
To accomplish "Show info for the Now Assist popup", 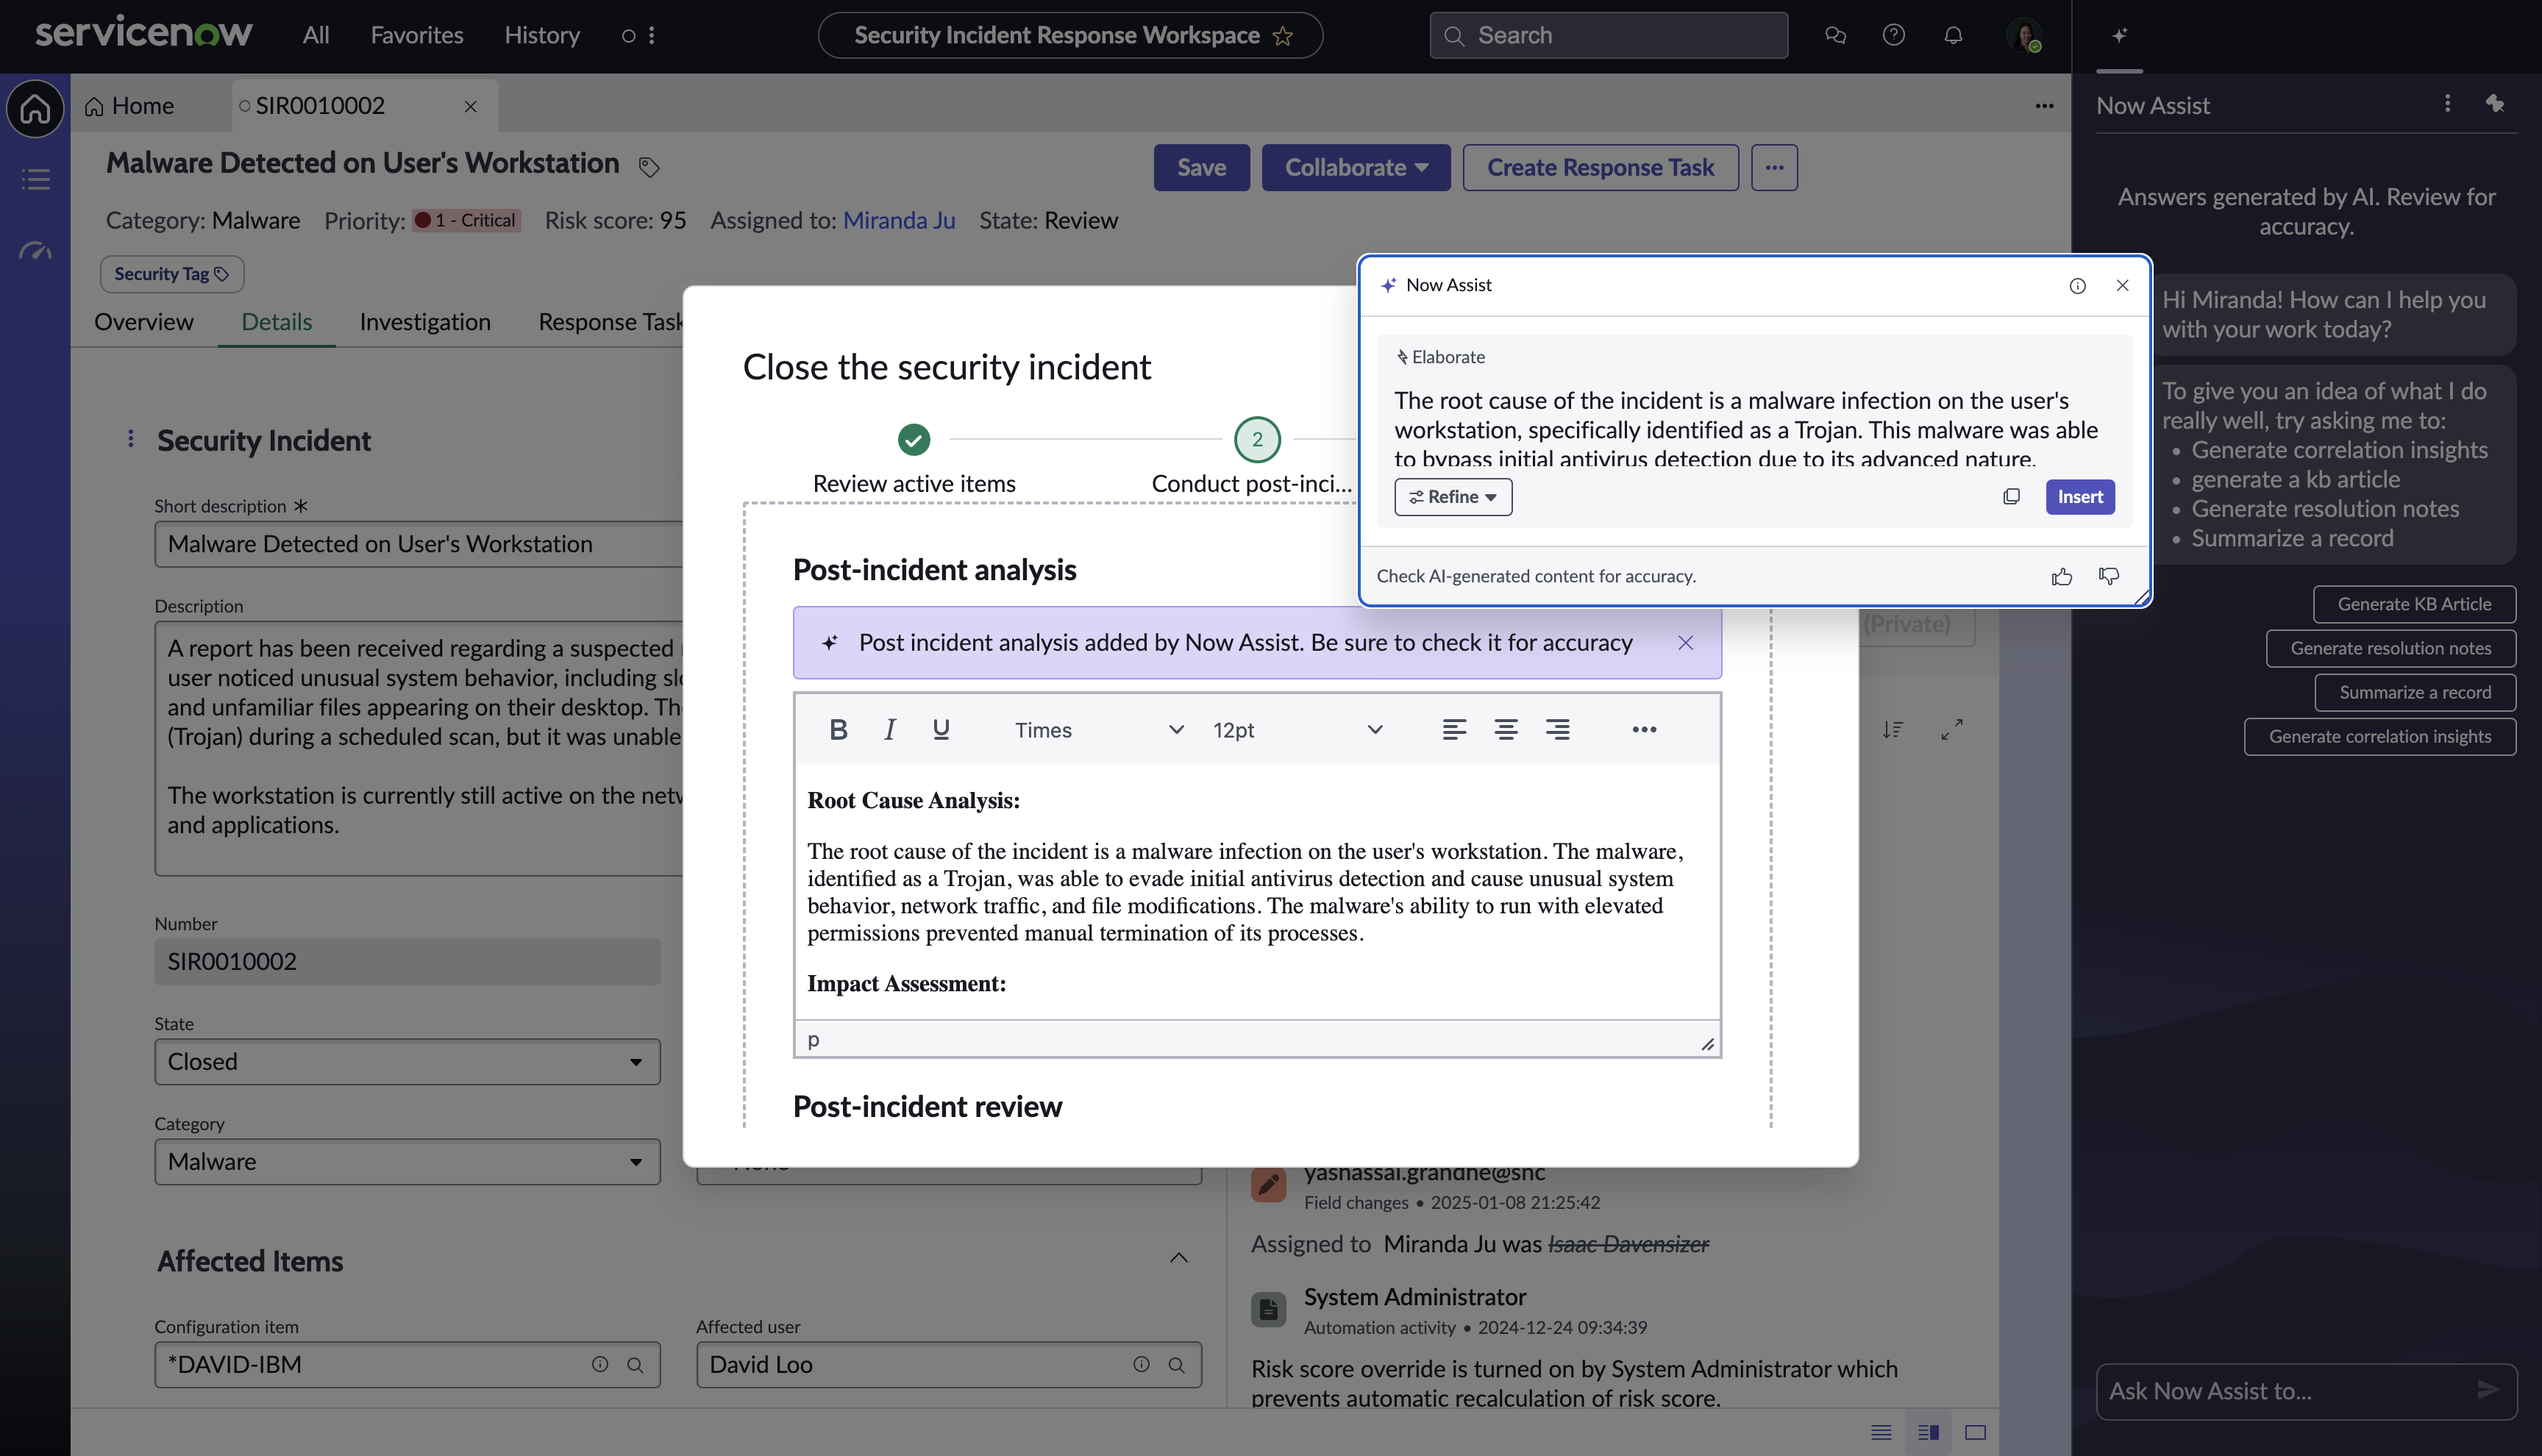I will click(x=2077, y=286).
